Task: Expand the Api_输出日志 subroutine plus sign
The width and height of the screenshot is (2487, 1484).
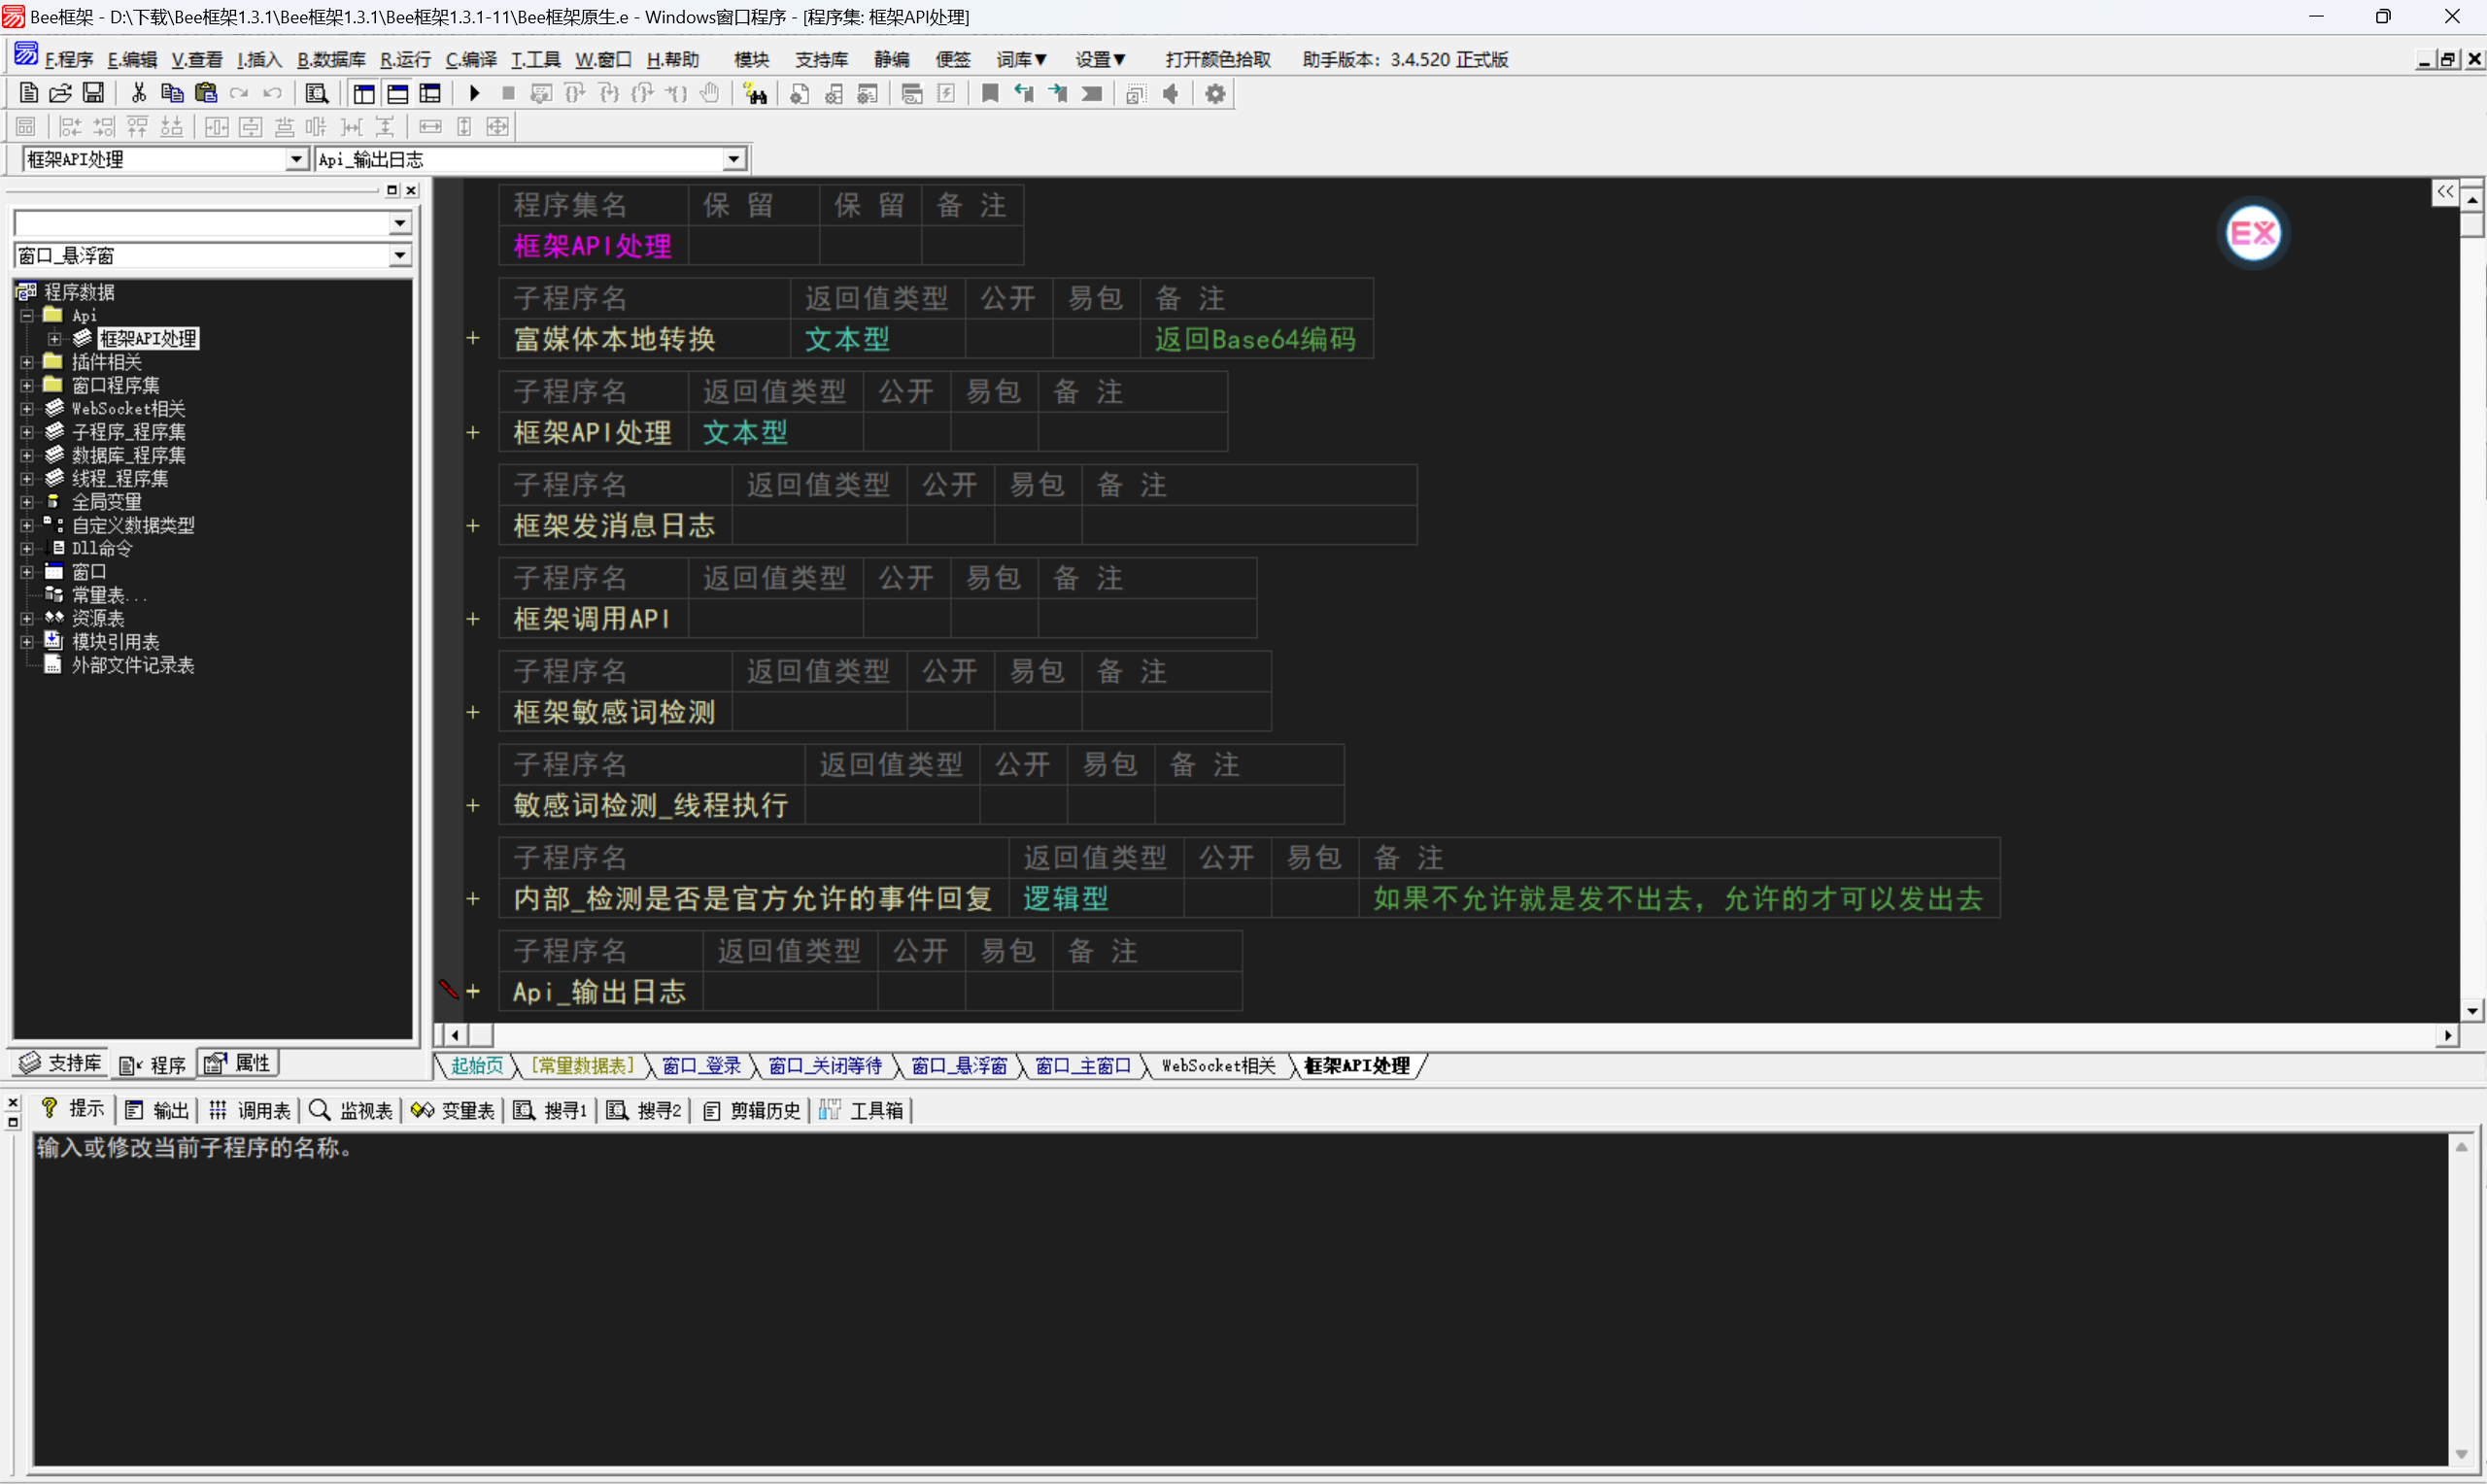Action: point(473,992)
